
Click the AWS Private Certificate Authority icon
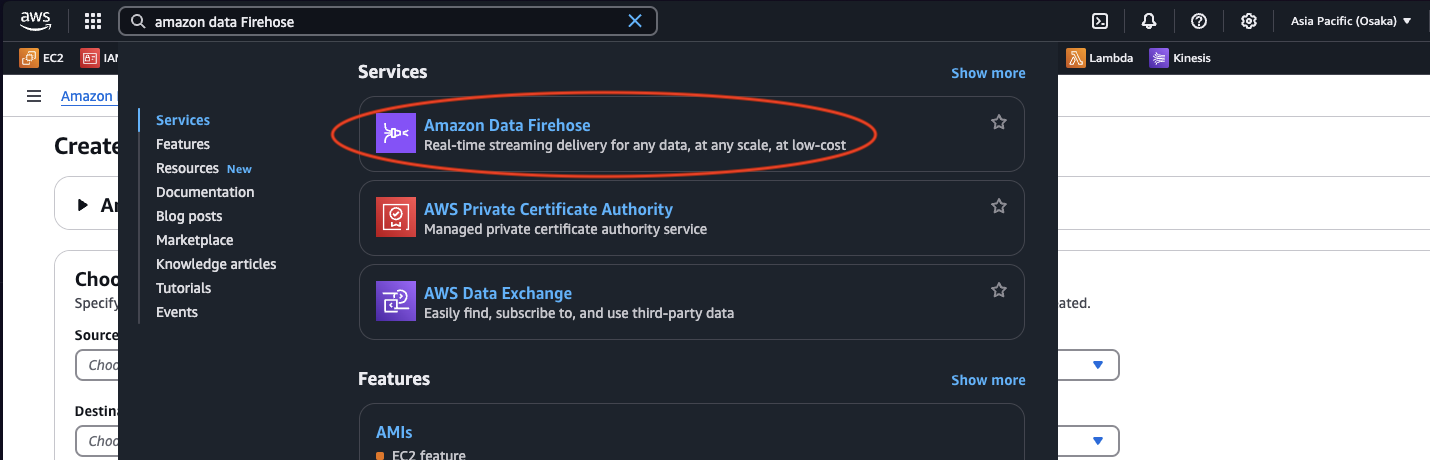click(395, 218)
